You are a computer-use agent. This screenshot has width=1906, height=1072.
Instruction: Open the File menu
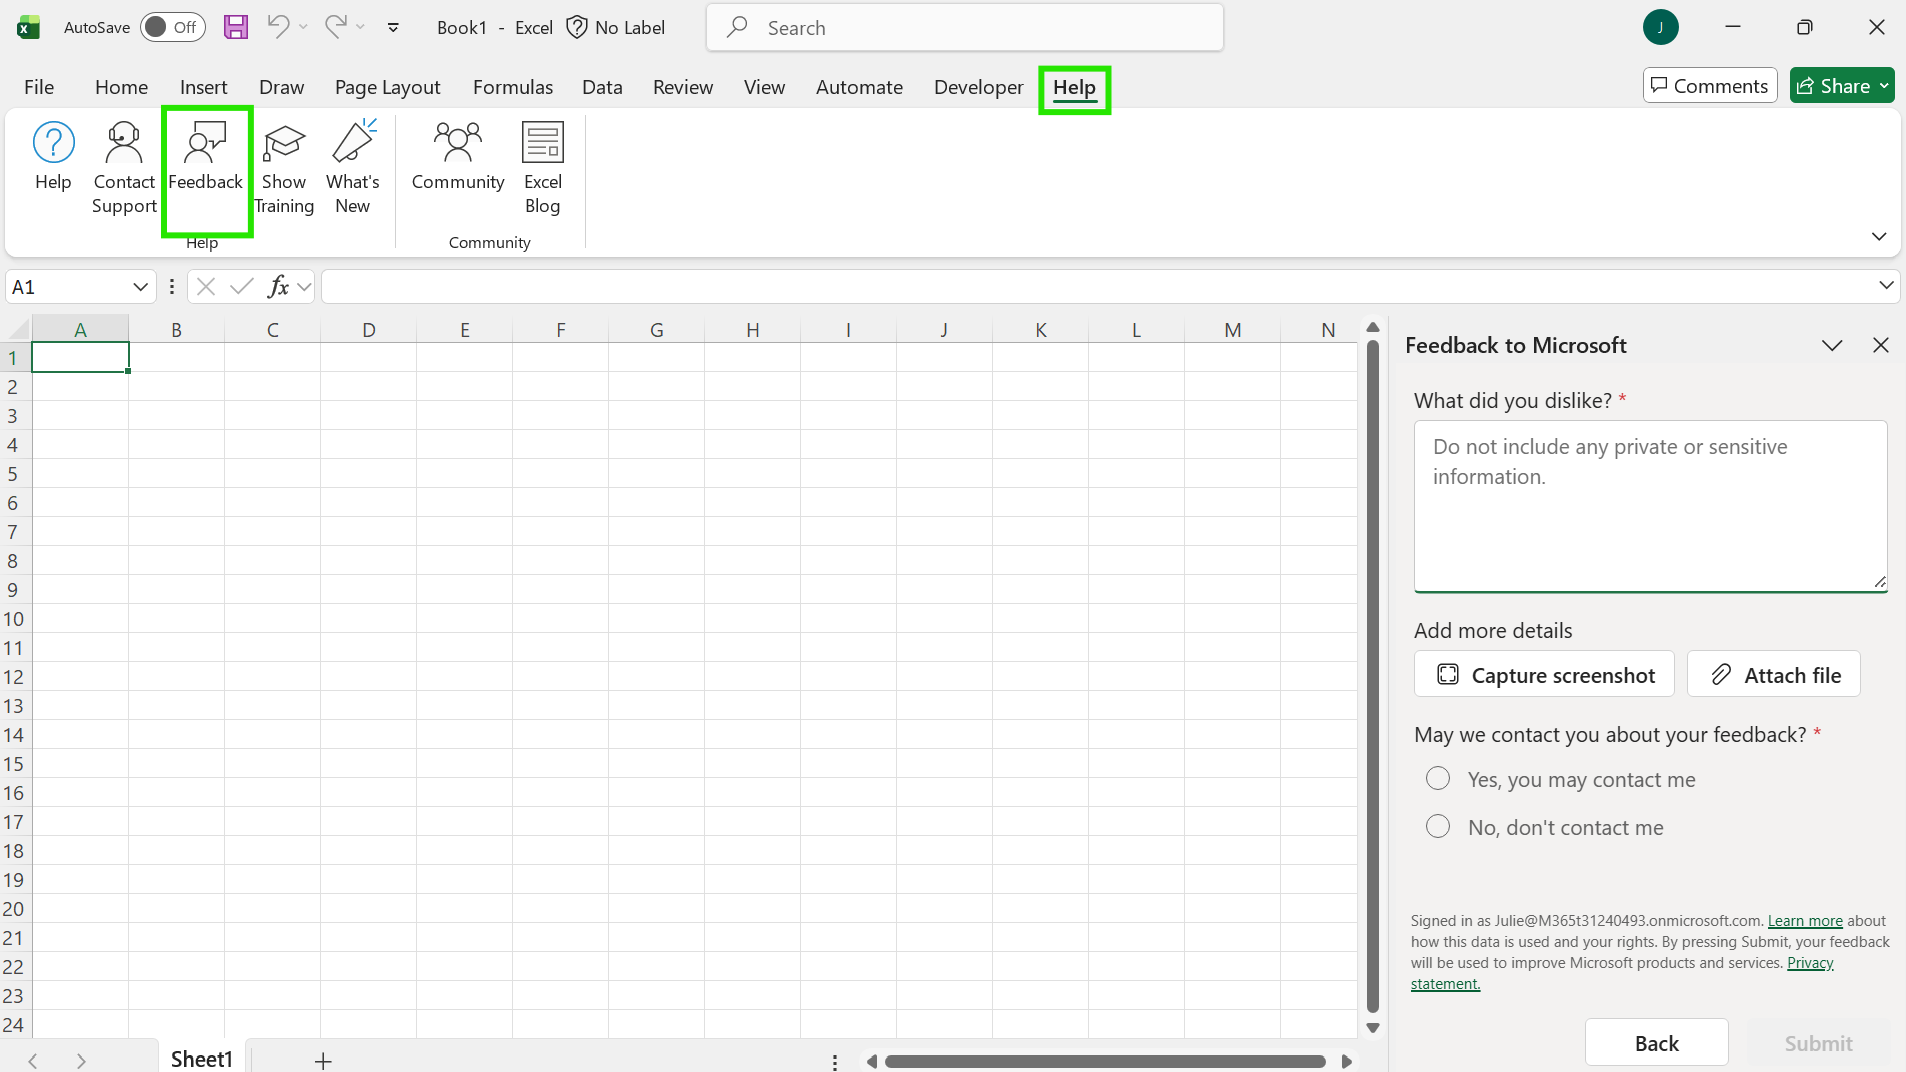point(39,87)
